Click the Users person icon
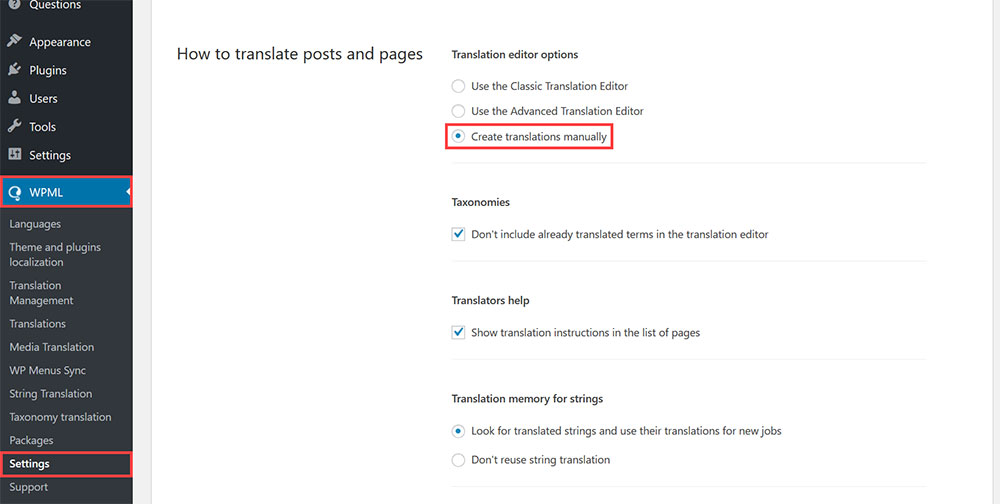The image size is (1000, 504). click(14, 98)
